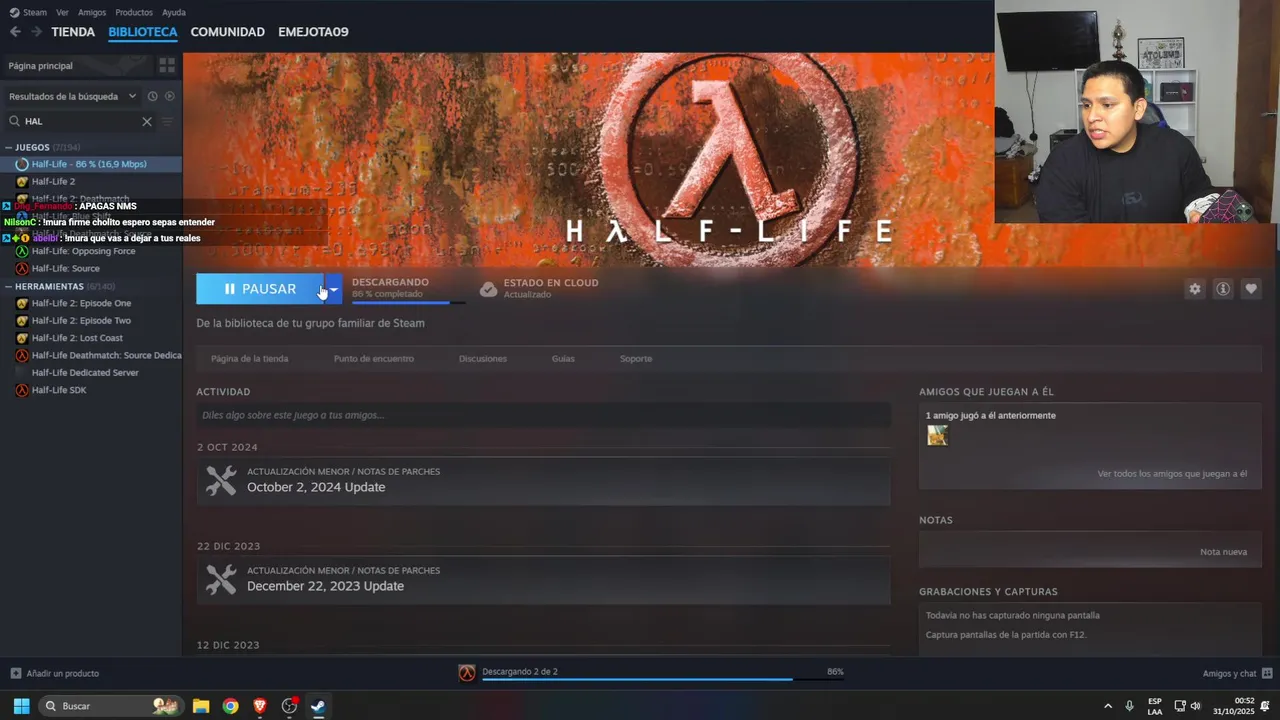Open EMEJOTA09 profile section

coord(313,32)
